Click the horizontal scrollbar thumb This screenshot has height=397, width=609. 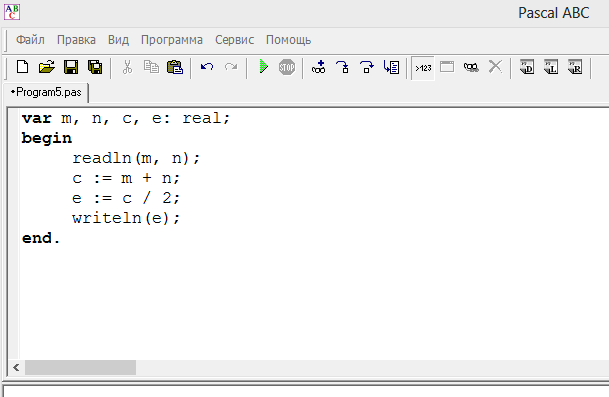(x=80, y=367)
